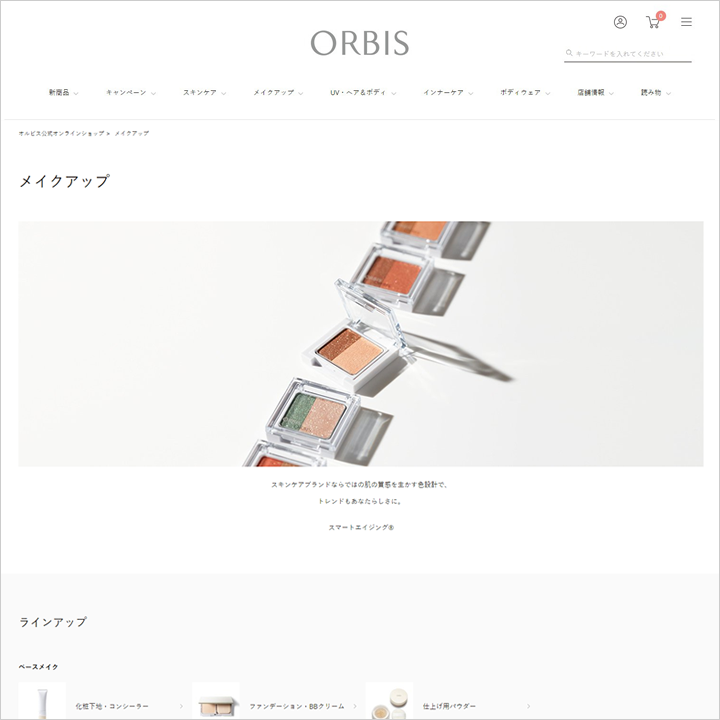Go to オルビス公式オンラインショップ breadcrumb link
Viewport: 720px width, 720px height.
coord(61,134)
